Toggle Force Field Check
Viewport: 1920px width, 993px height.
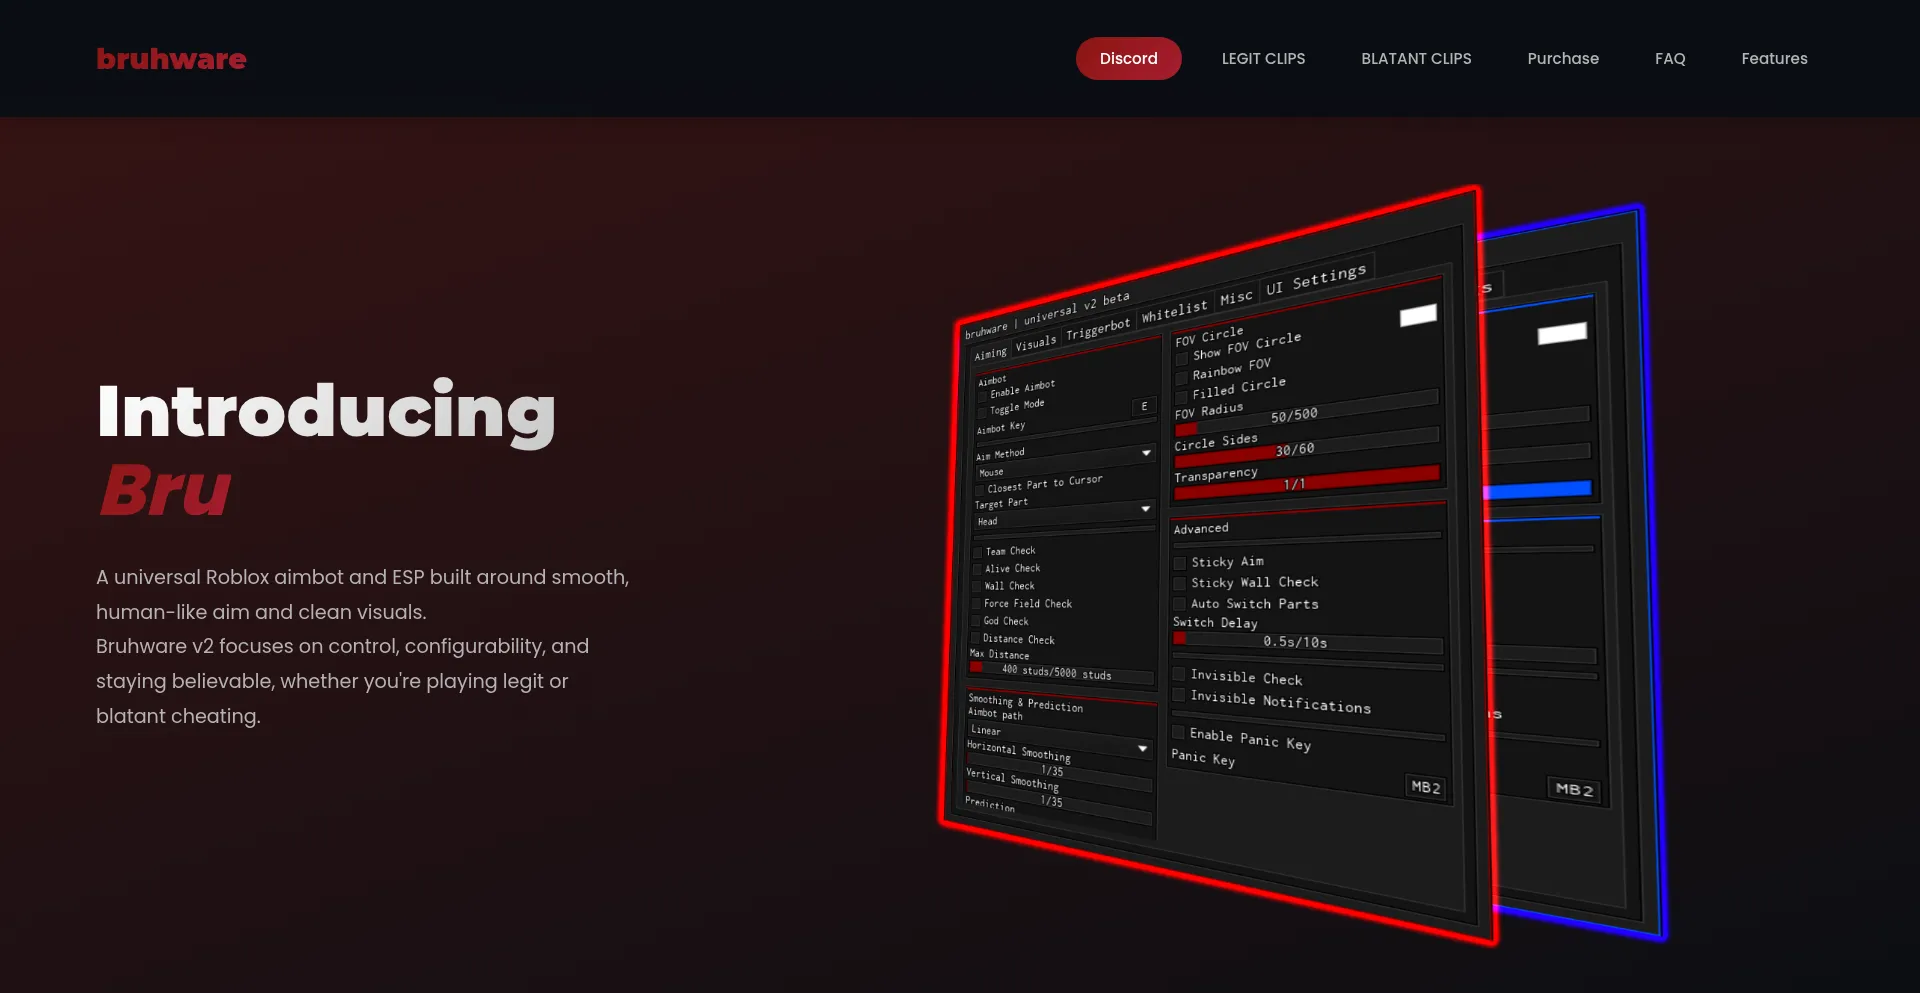click(x=976, y=603)
